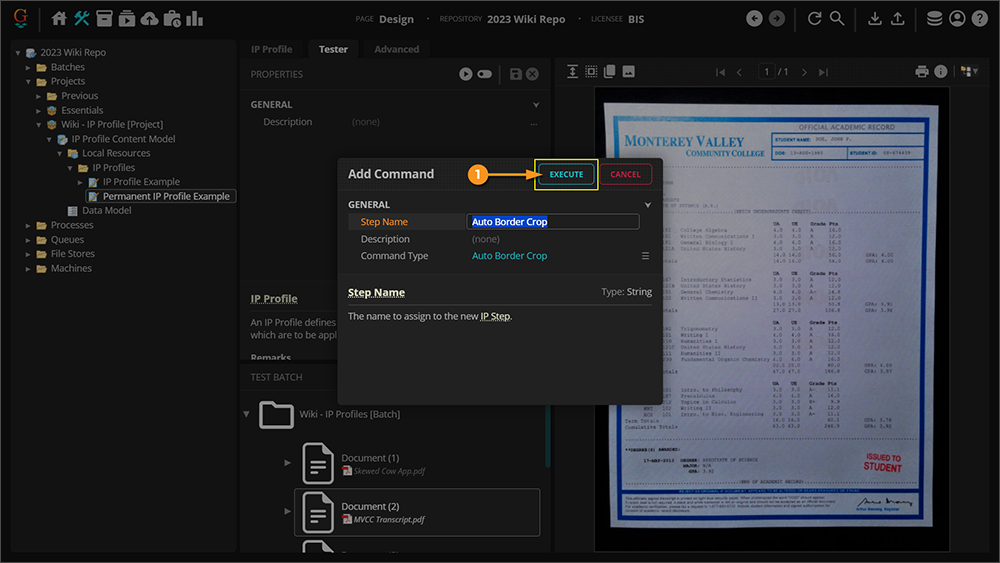Click the X cancel icon in Properties header
The width and height of the screenshot is (1000, 563).
(532, 74)
